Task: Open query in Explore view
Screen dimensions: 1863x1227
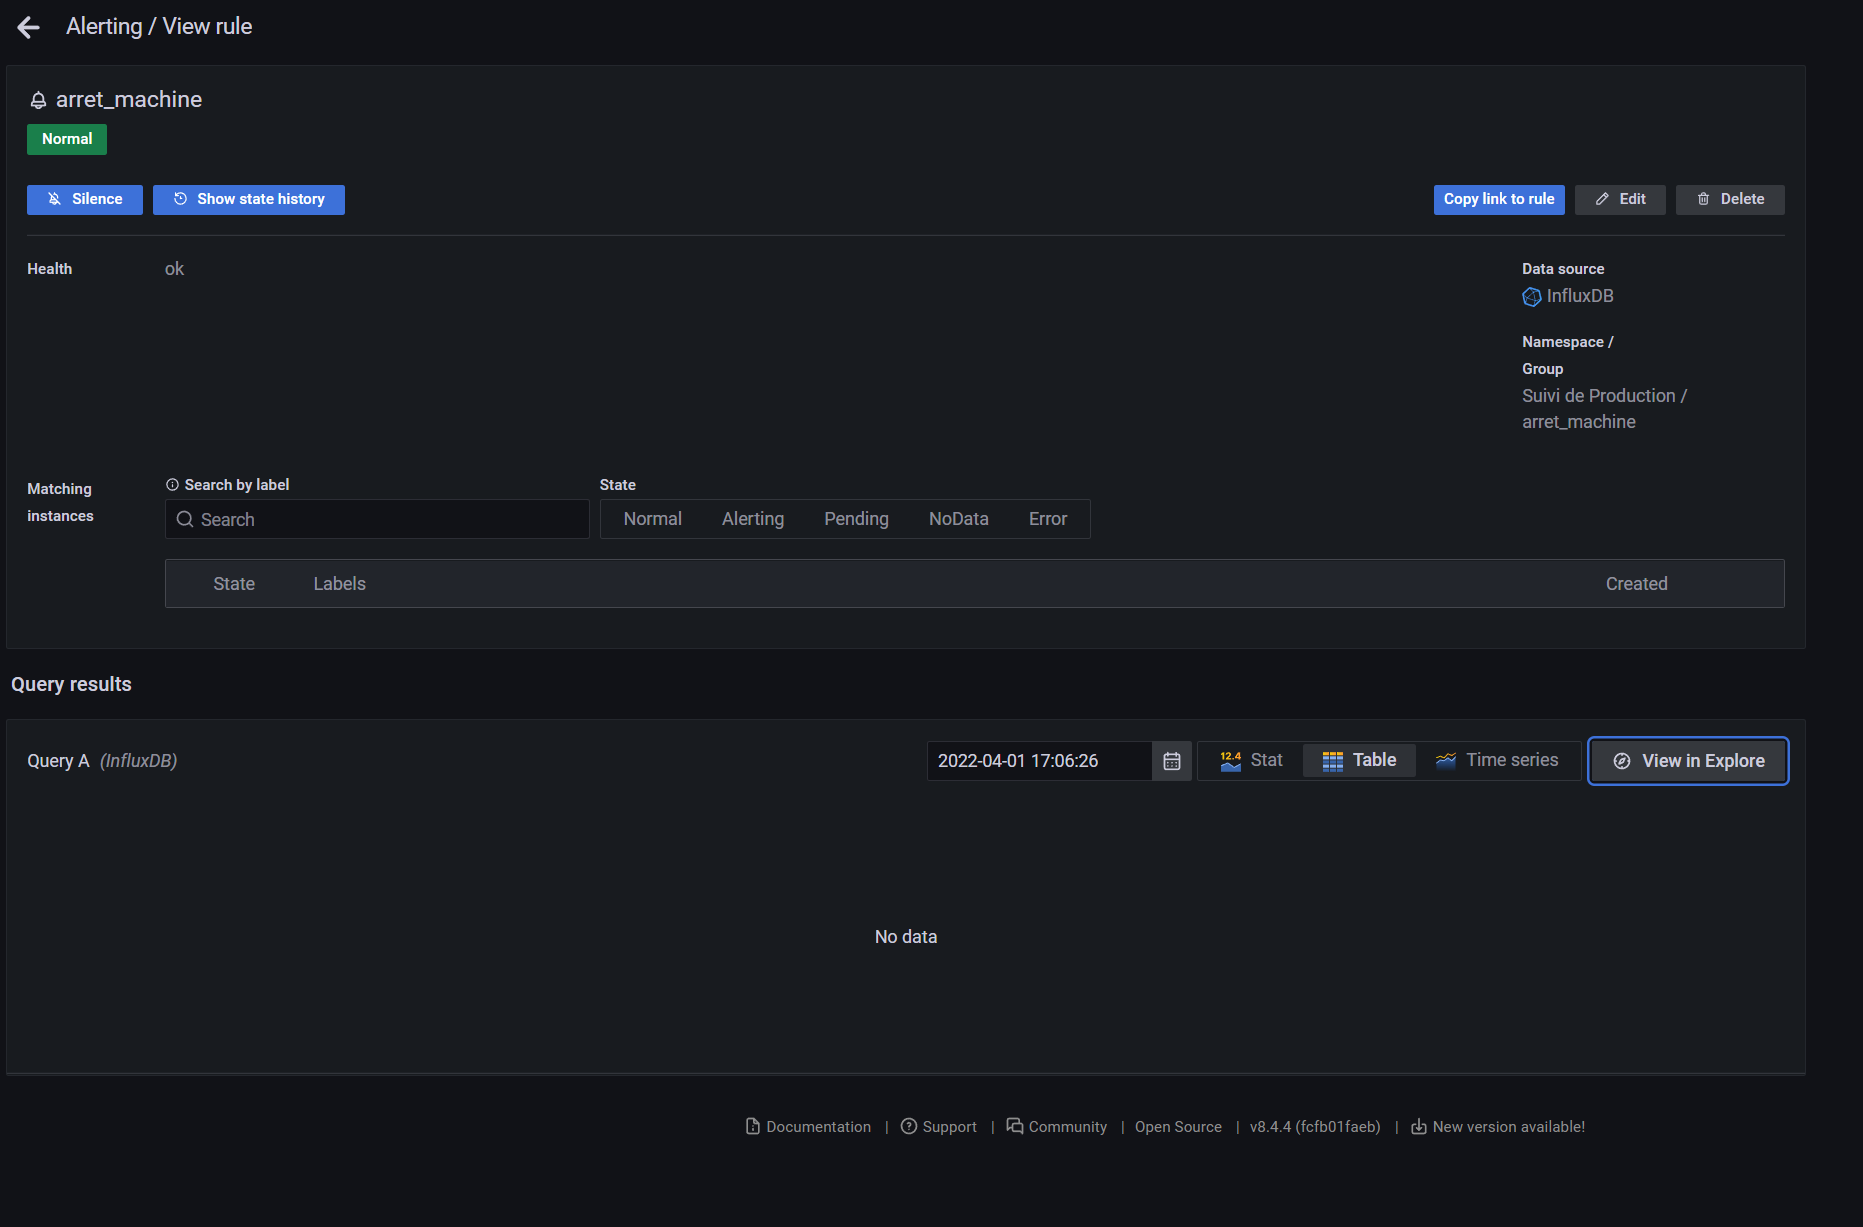Action: coord(1689,761)
